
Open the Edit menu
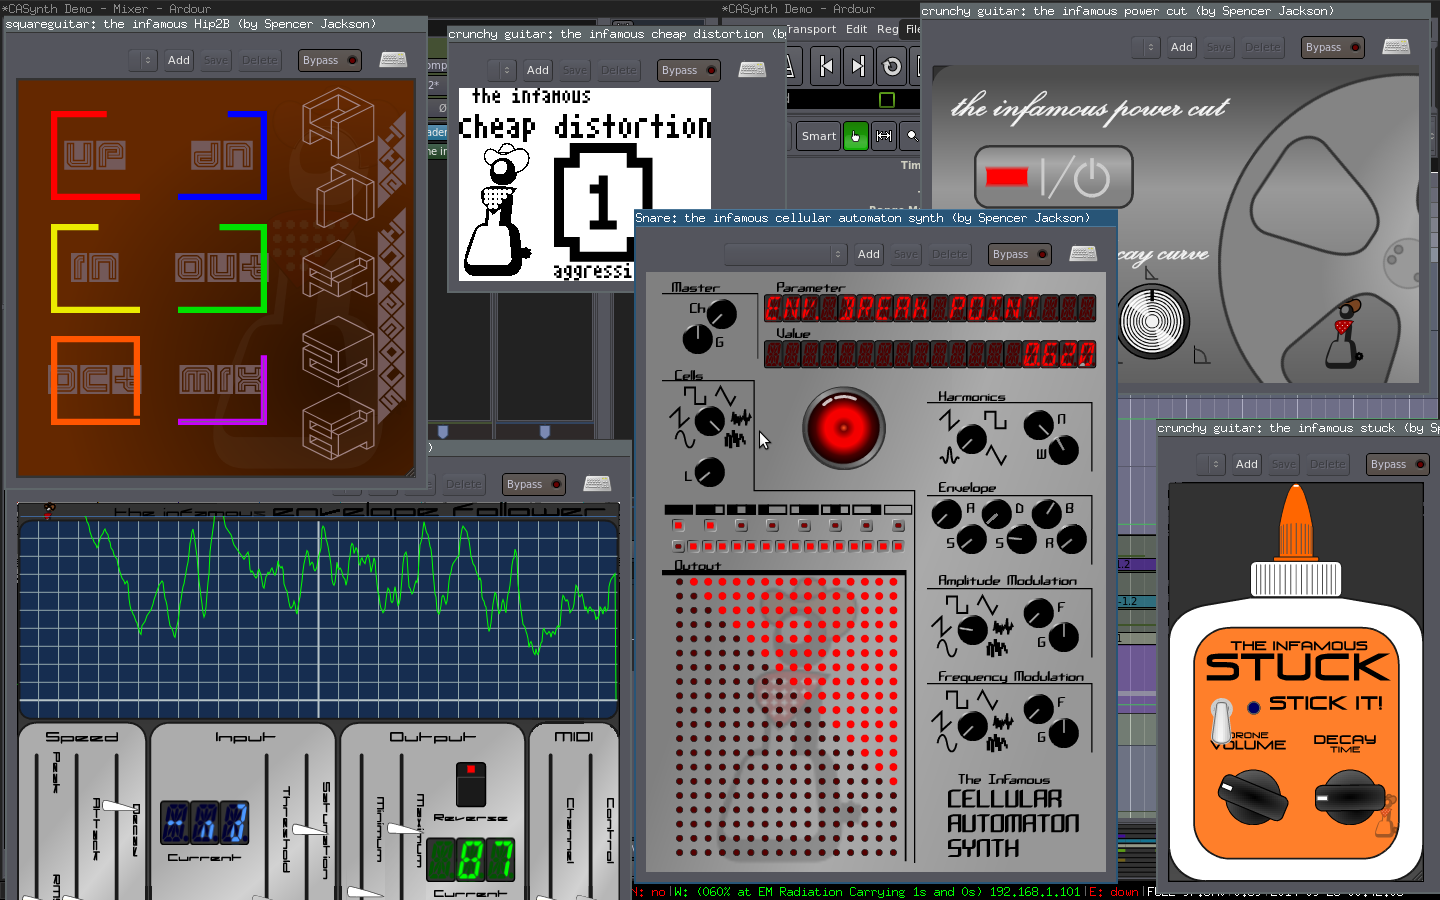click(x=856, y=29)
